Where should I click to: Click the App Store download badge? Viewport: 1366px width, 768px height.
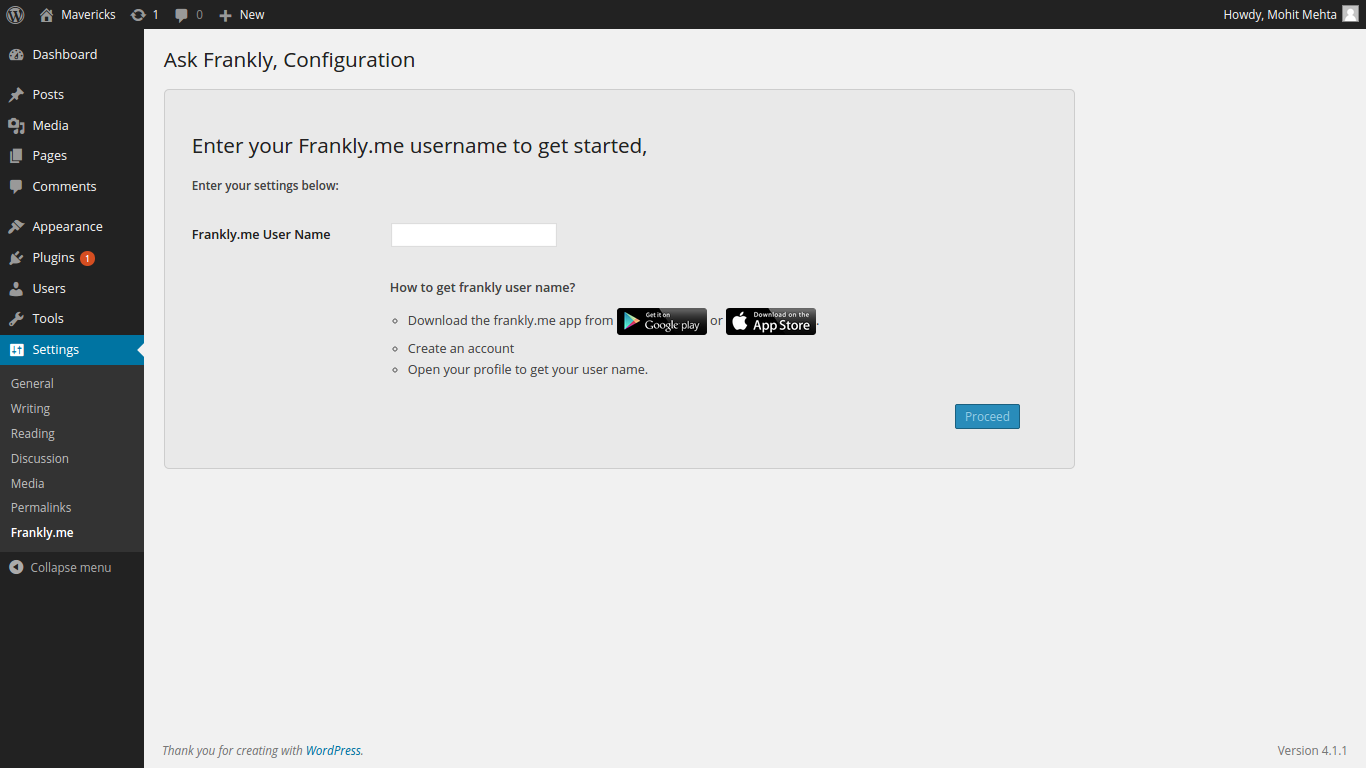coord(771,321)
